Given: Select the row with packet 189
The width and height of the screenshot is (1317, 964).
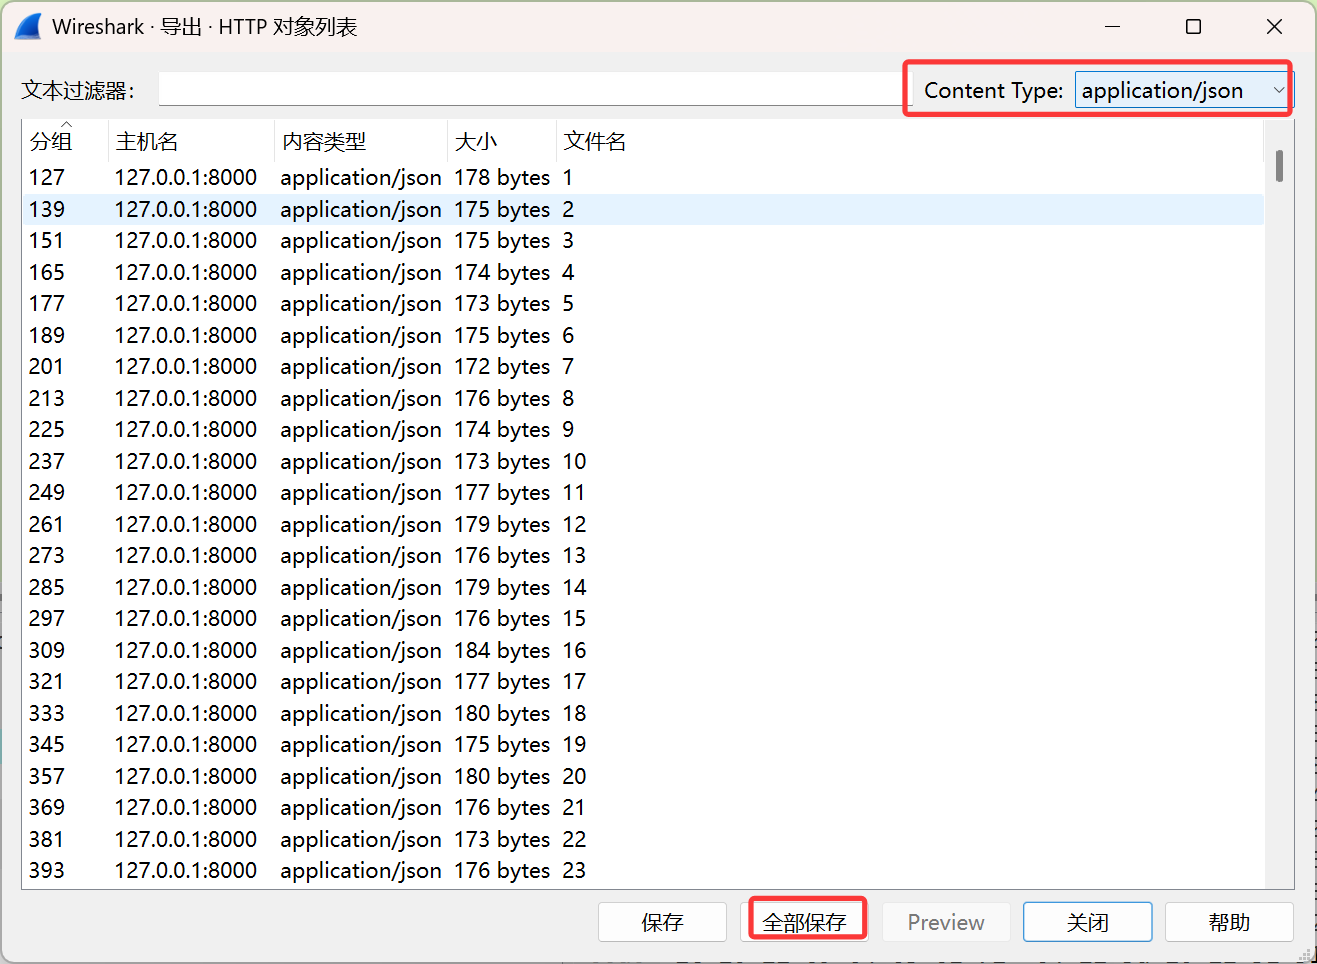Looking at the screenshot, I should click(643, 335).
